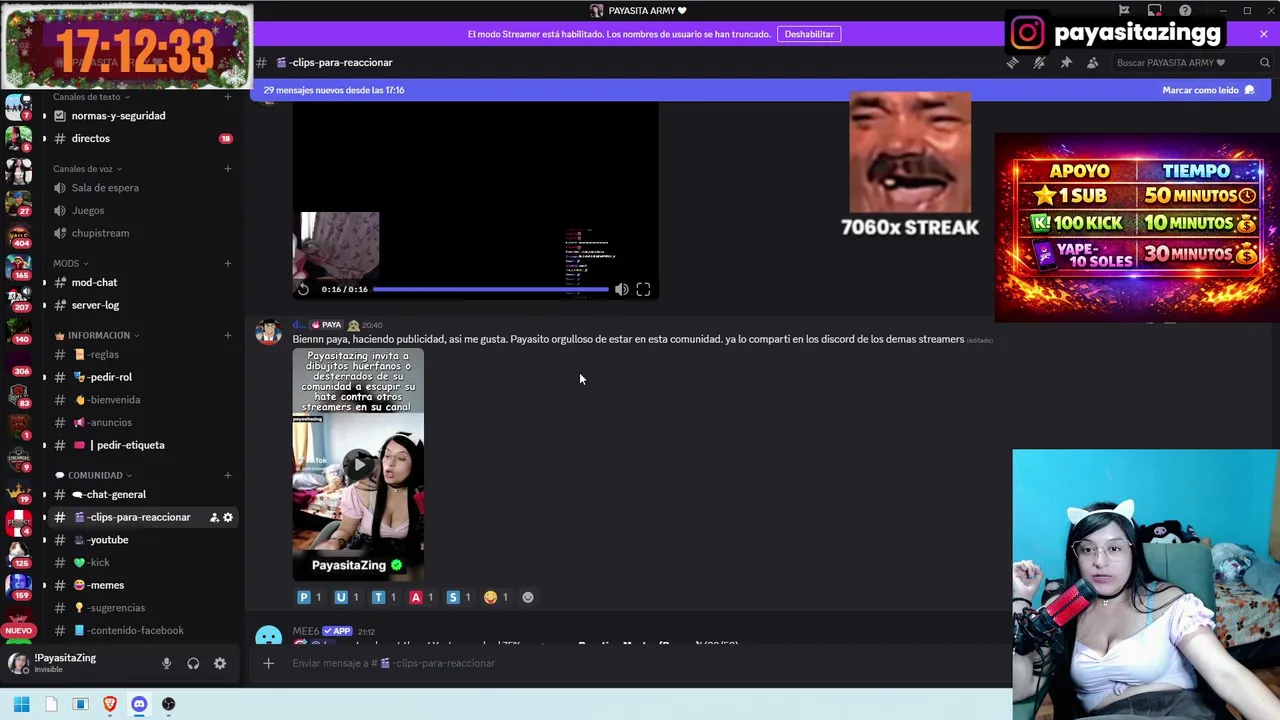Viewport: 1280px width, 720px height.
Task: Create channel in Canales de voz plus
Action: click(x=228, y=168)
